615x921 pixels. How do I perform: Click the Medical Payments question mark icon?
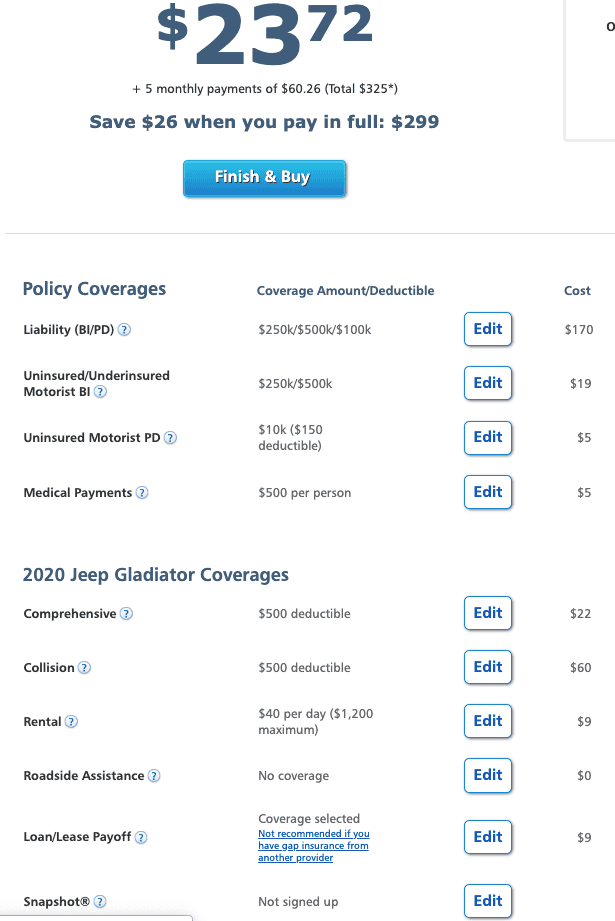coord(142,493)
